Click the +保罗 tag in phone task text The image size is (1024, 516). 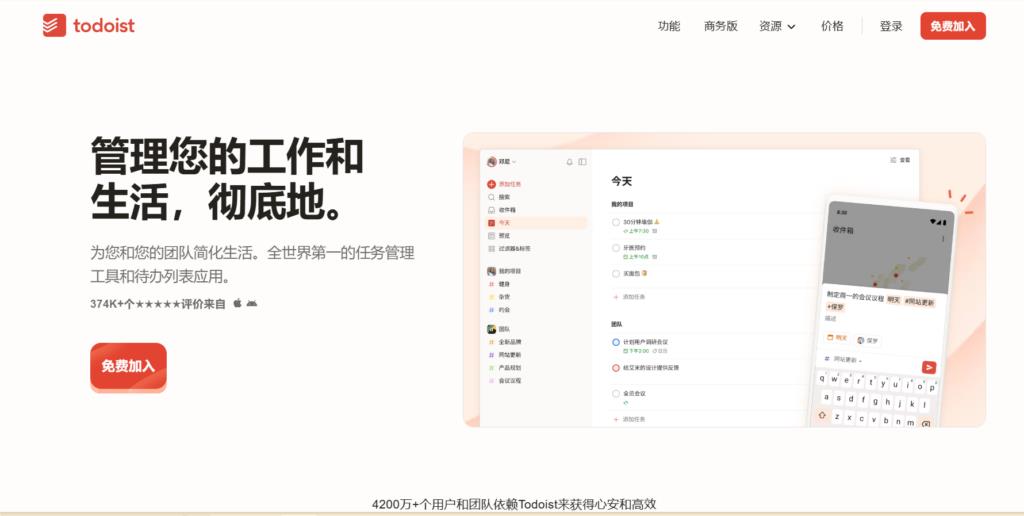835,307
